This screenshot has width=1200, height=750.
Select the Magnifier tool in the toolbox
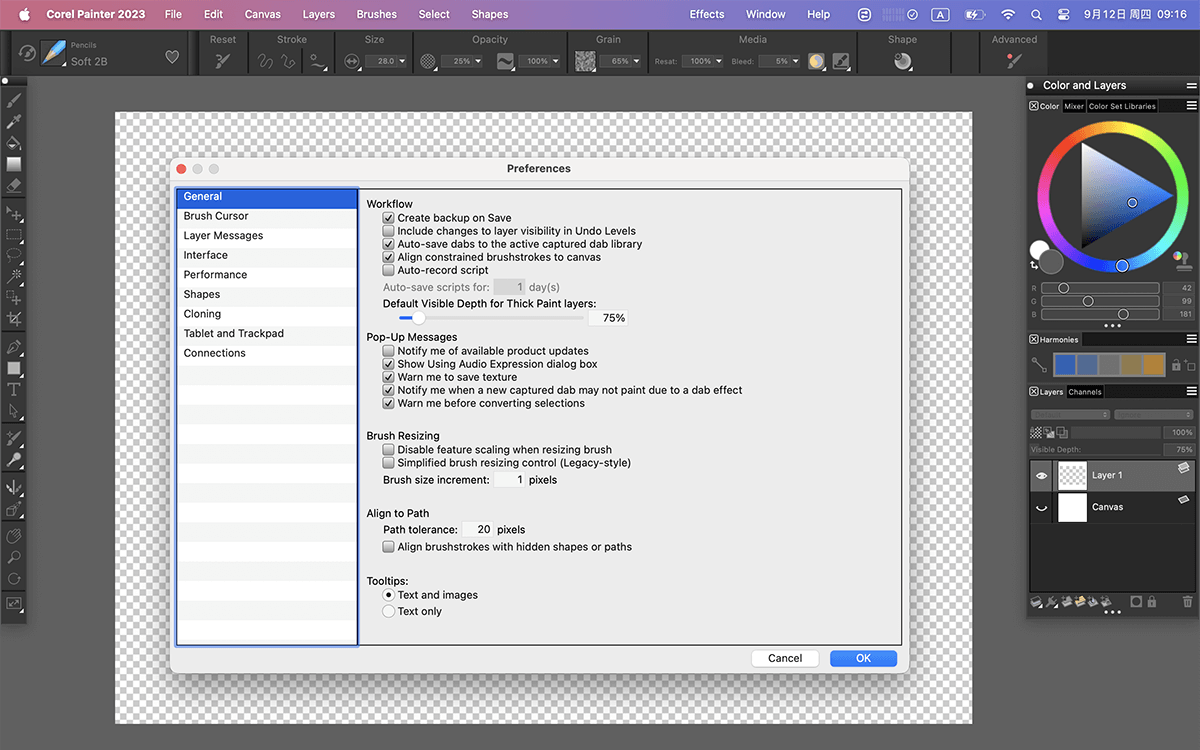tap(14, 558)
